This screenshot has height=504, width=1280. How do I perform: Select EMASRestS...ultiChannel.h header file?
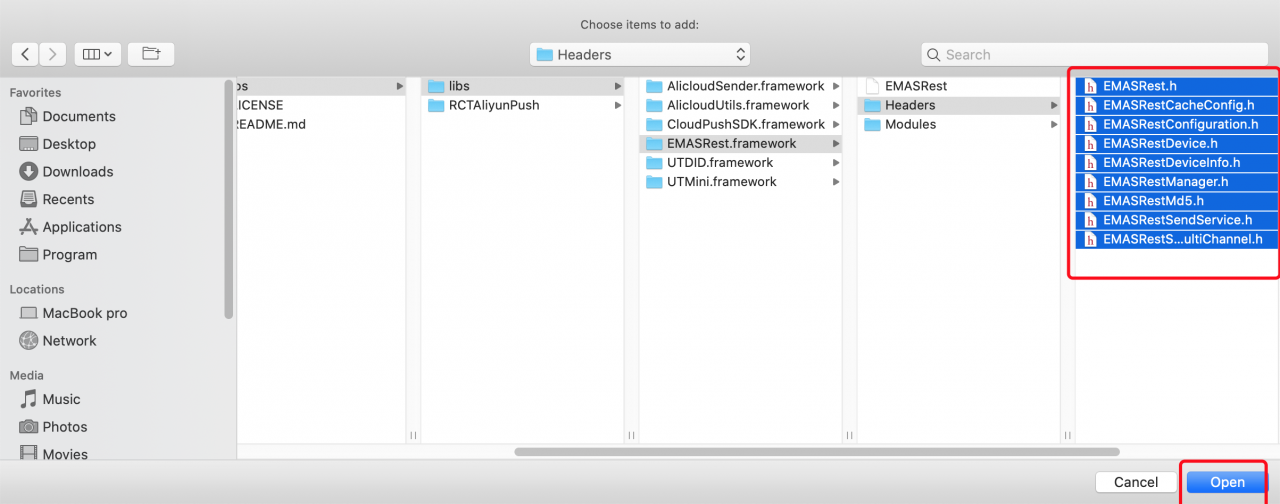[1177, 239]
